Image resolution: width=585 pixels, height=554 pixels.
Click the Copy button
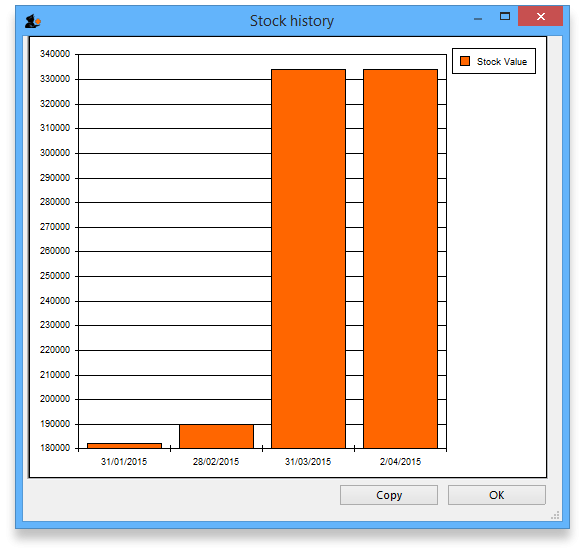tap(389, 495)
